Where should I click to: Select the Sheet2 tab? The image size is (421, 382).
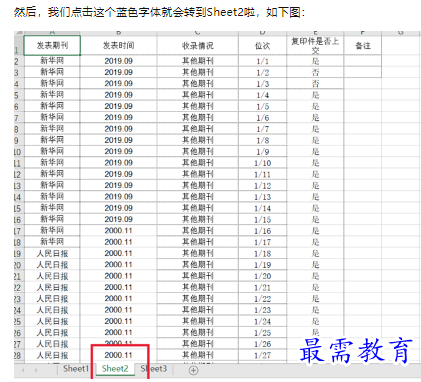[115, 369]
